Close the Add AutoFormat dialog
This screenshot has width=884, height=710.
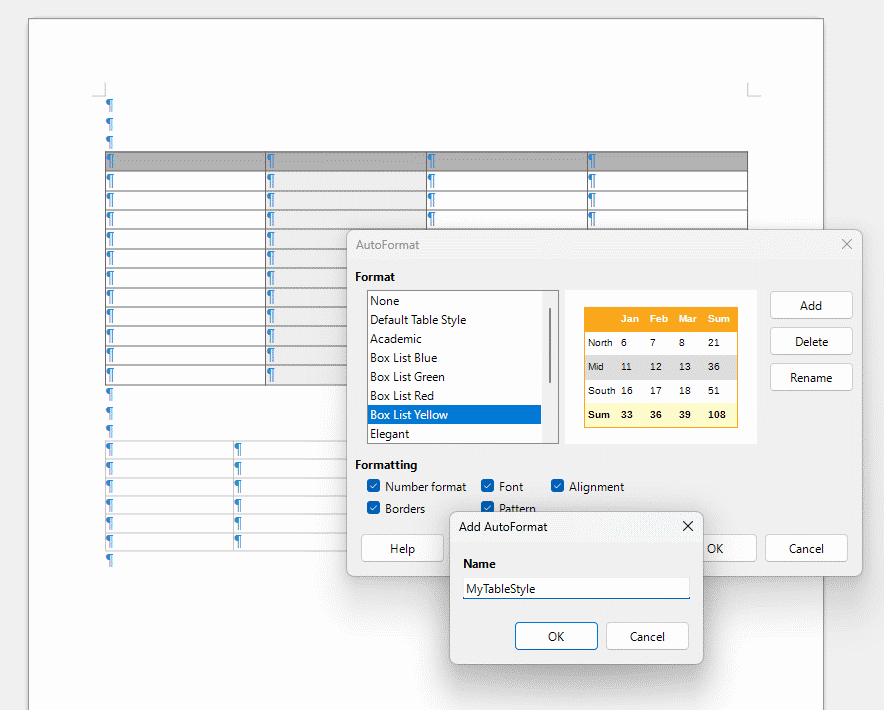click(x=688, y=526)
